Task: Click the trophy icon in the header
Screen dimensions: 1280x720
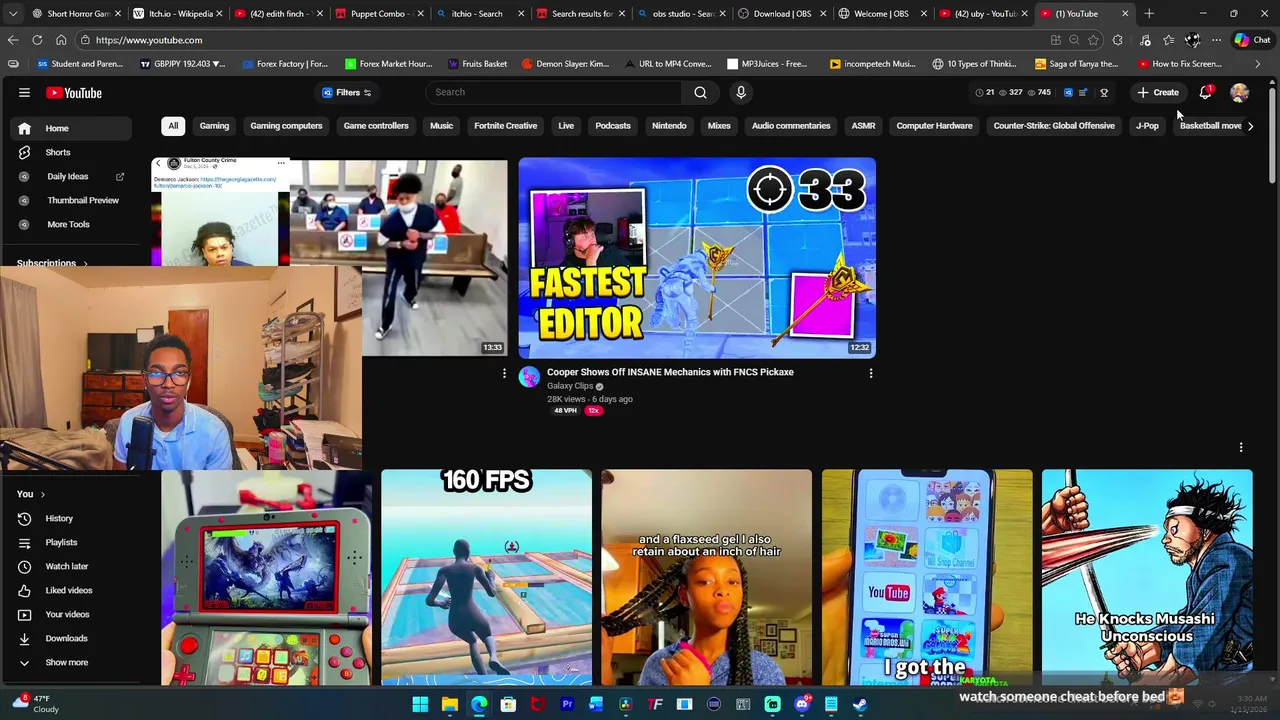Action: coord(1104,92)
